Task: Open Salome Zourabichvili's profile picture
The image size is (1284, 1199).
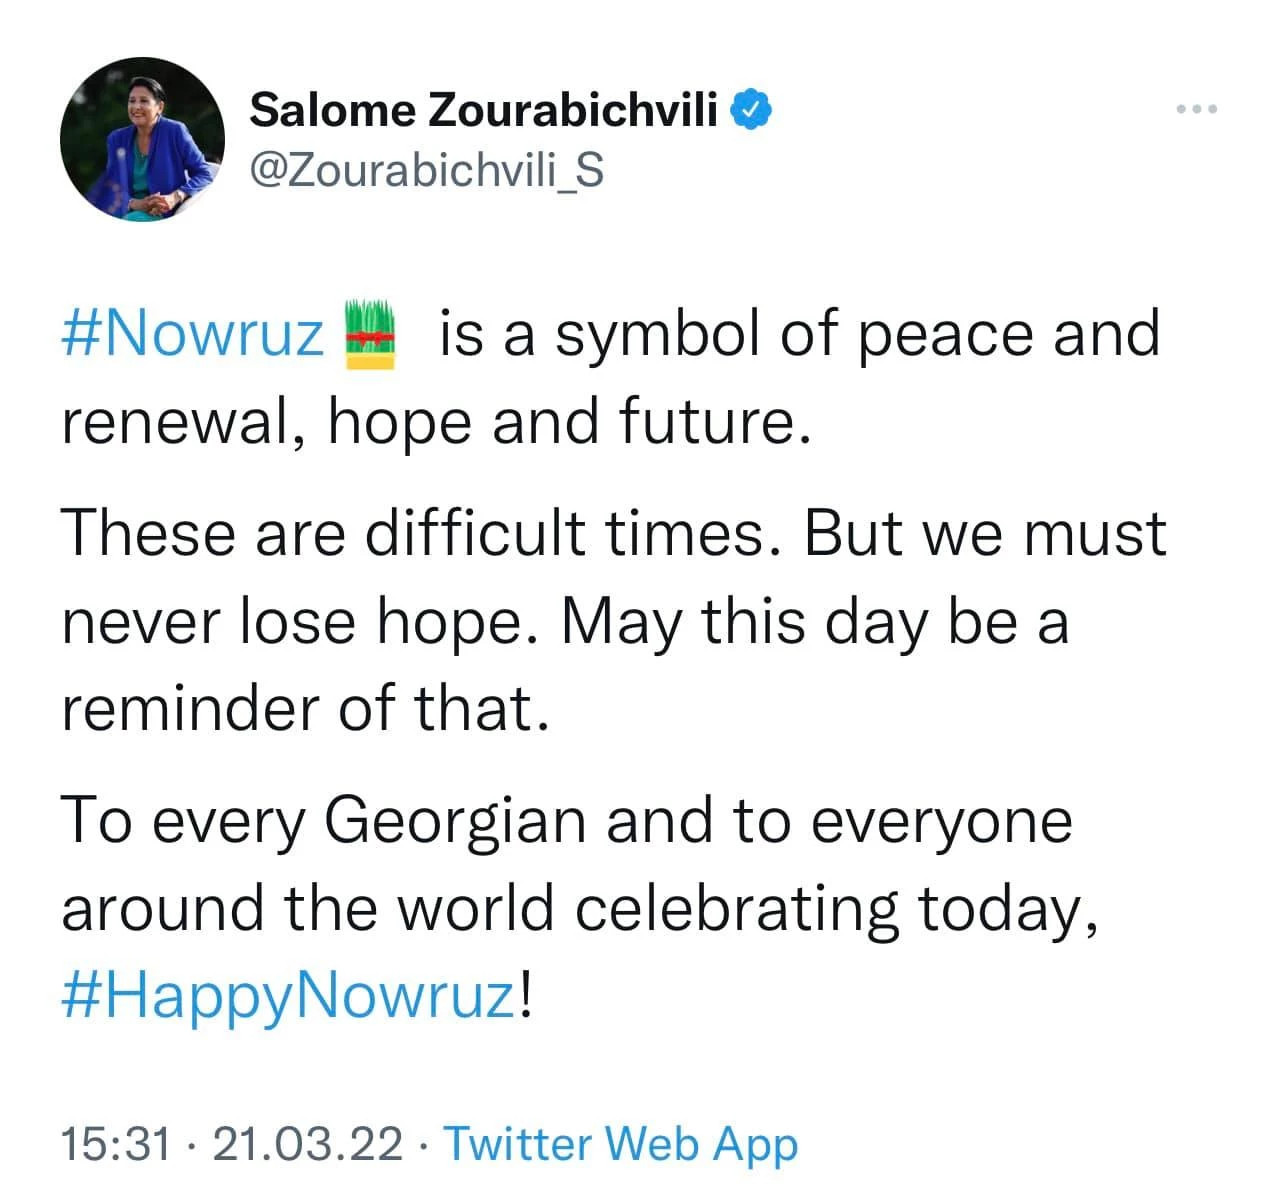Action: [x=142, y=139]
